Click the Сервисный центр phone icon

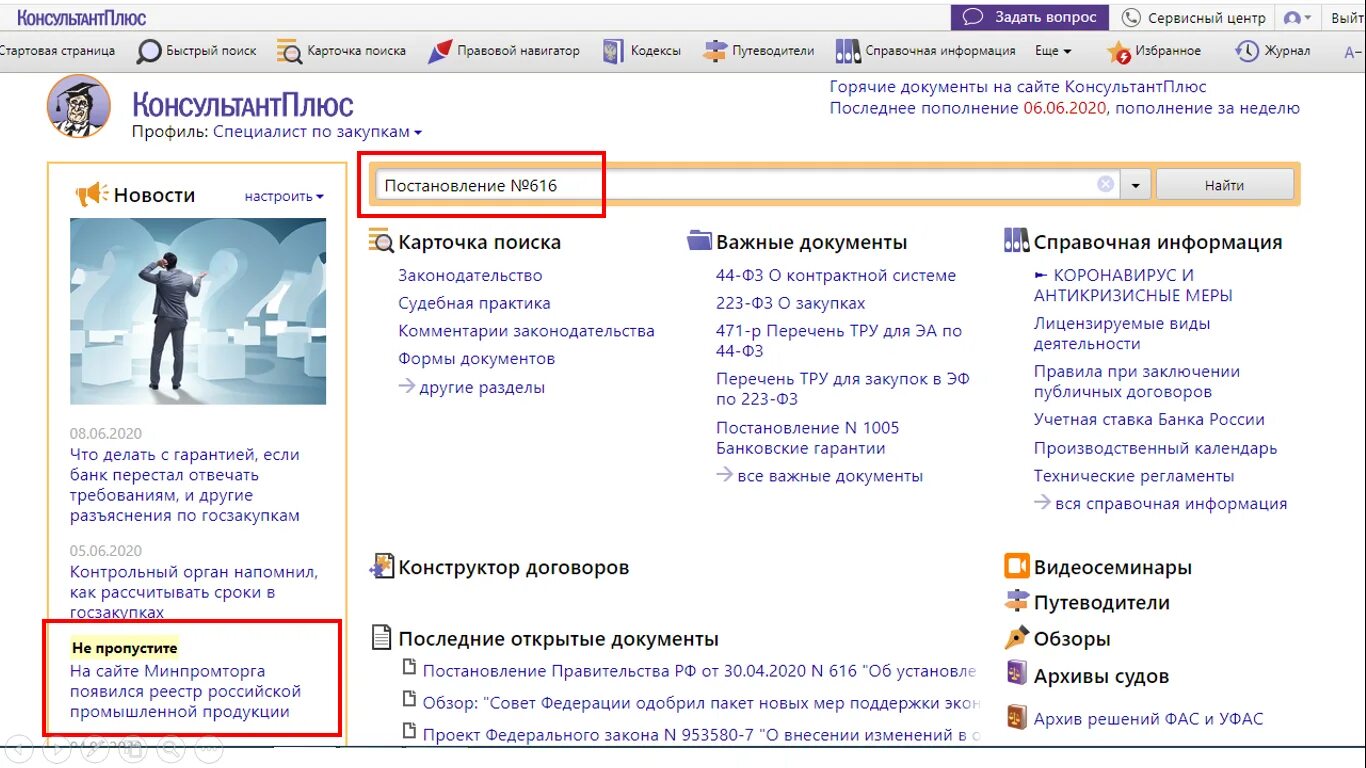coord(1131,17)
